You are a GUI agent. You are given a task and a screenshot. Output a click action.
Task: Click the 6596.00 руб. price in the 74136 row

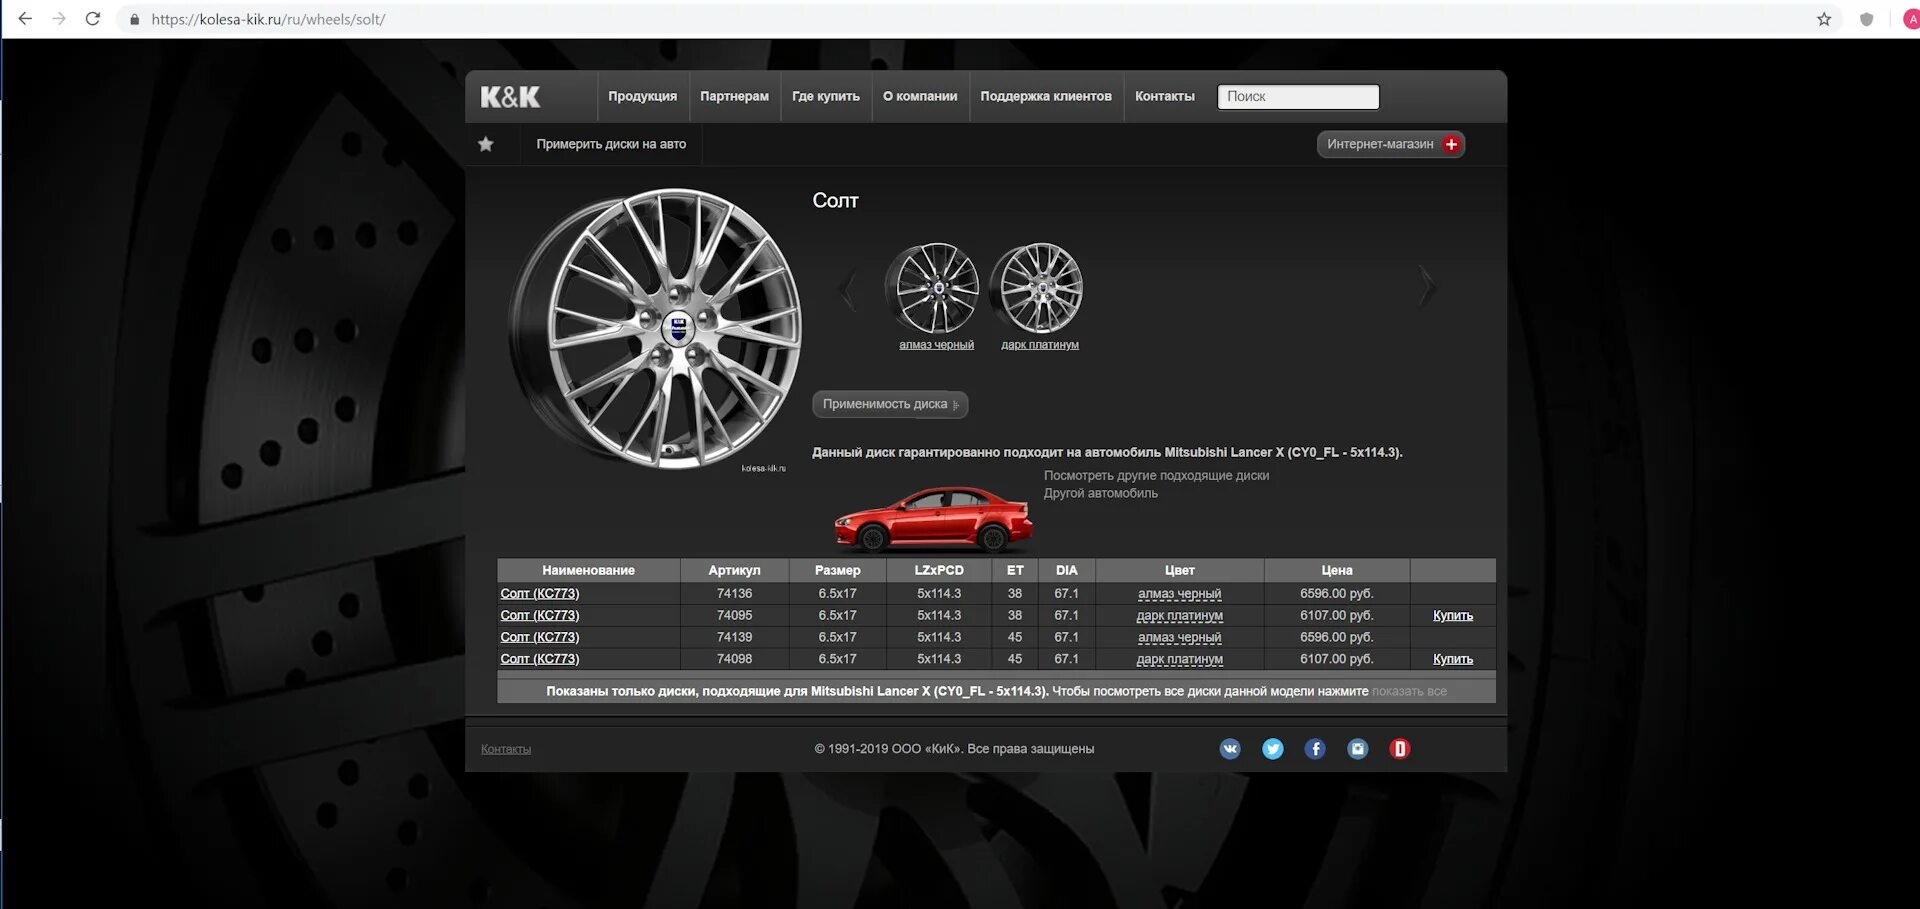(x=1337, y=594)
